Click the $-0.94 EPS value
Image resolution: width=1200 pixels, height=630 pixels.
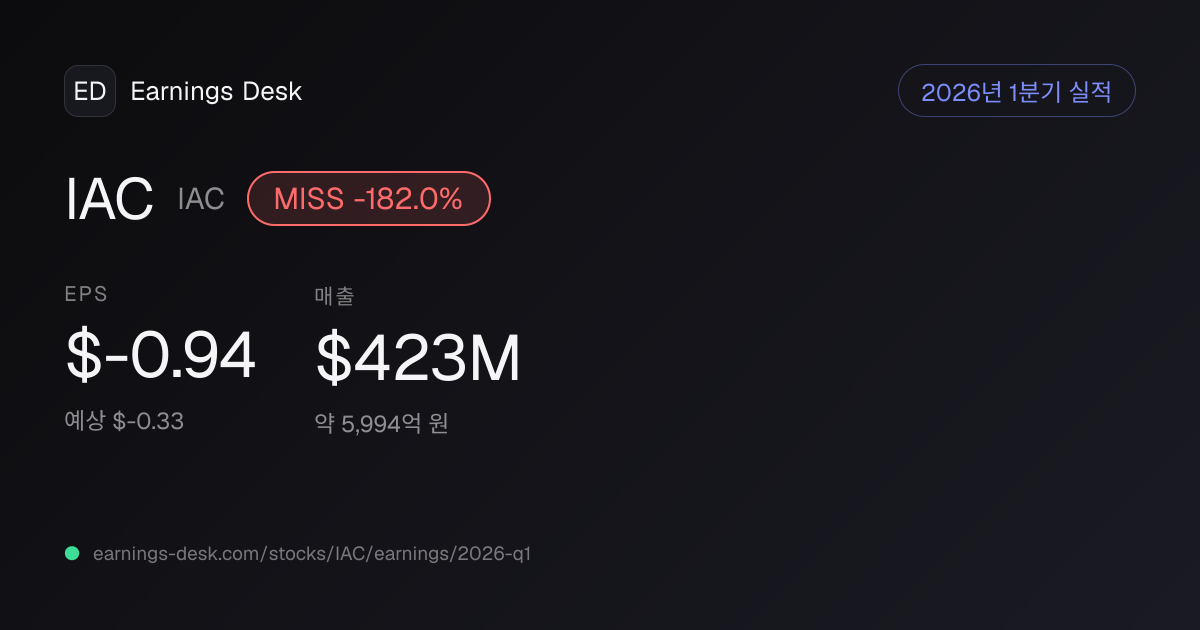(x=161, y=358)
